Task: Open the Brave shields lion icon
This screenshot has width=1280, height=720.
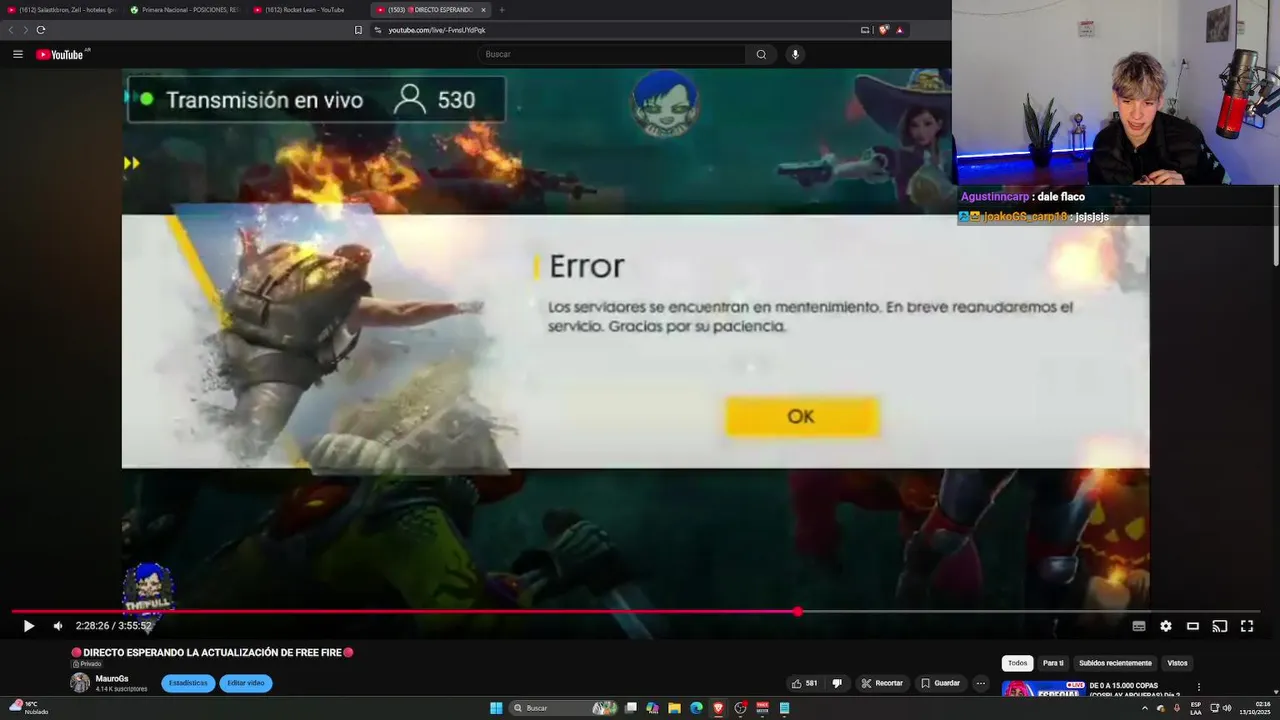Action: (883, 30)
